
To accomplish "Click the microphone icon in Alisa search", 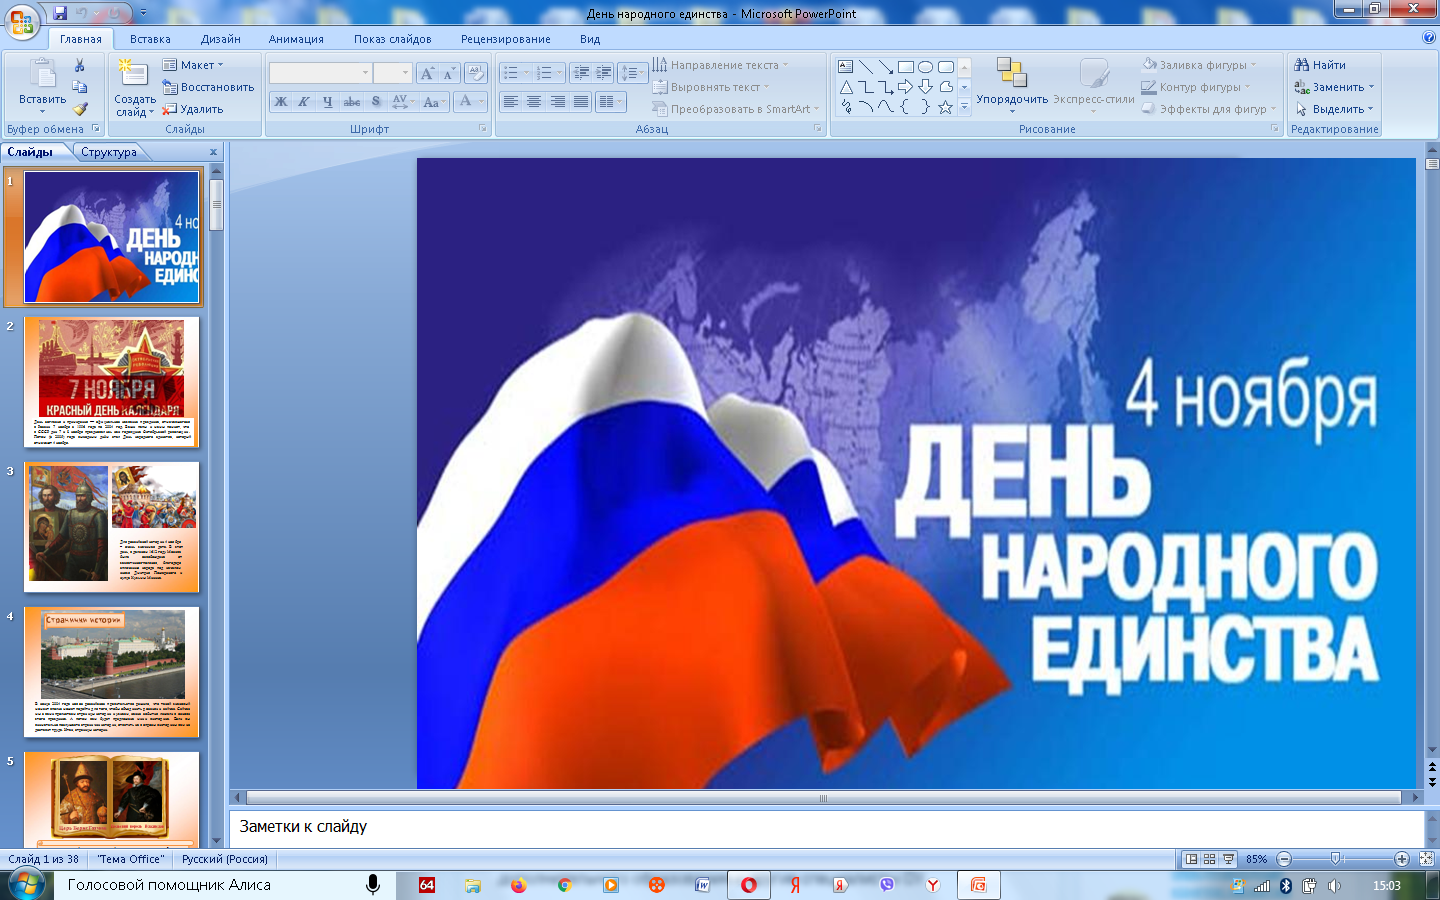I will click(x=373, y=885).
